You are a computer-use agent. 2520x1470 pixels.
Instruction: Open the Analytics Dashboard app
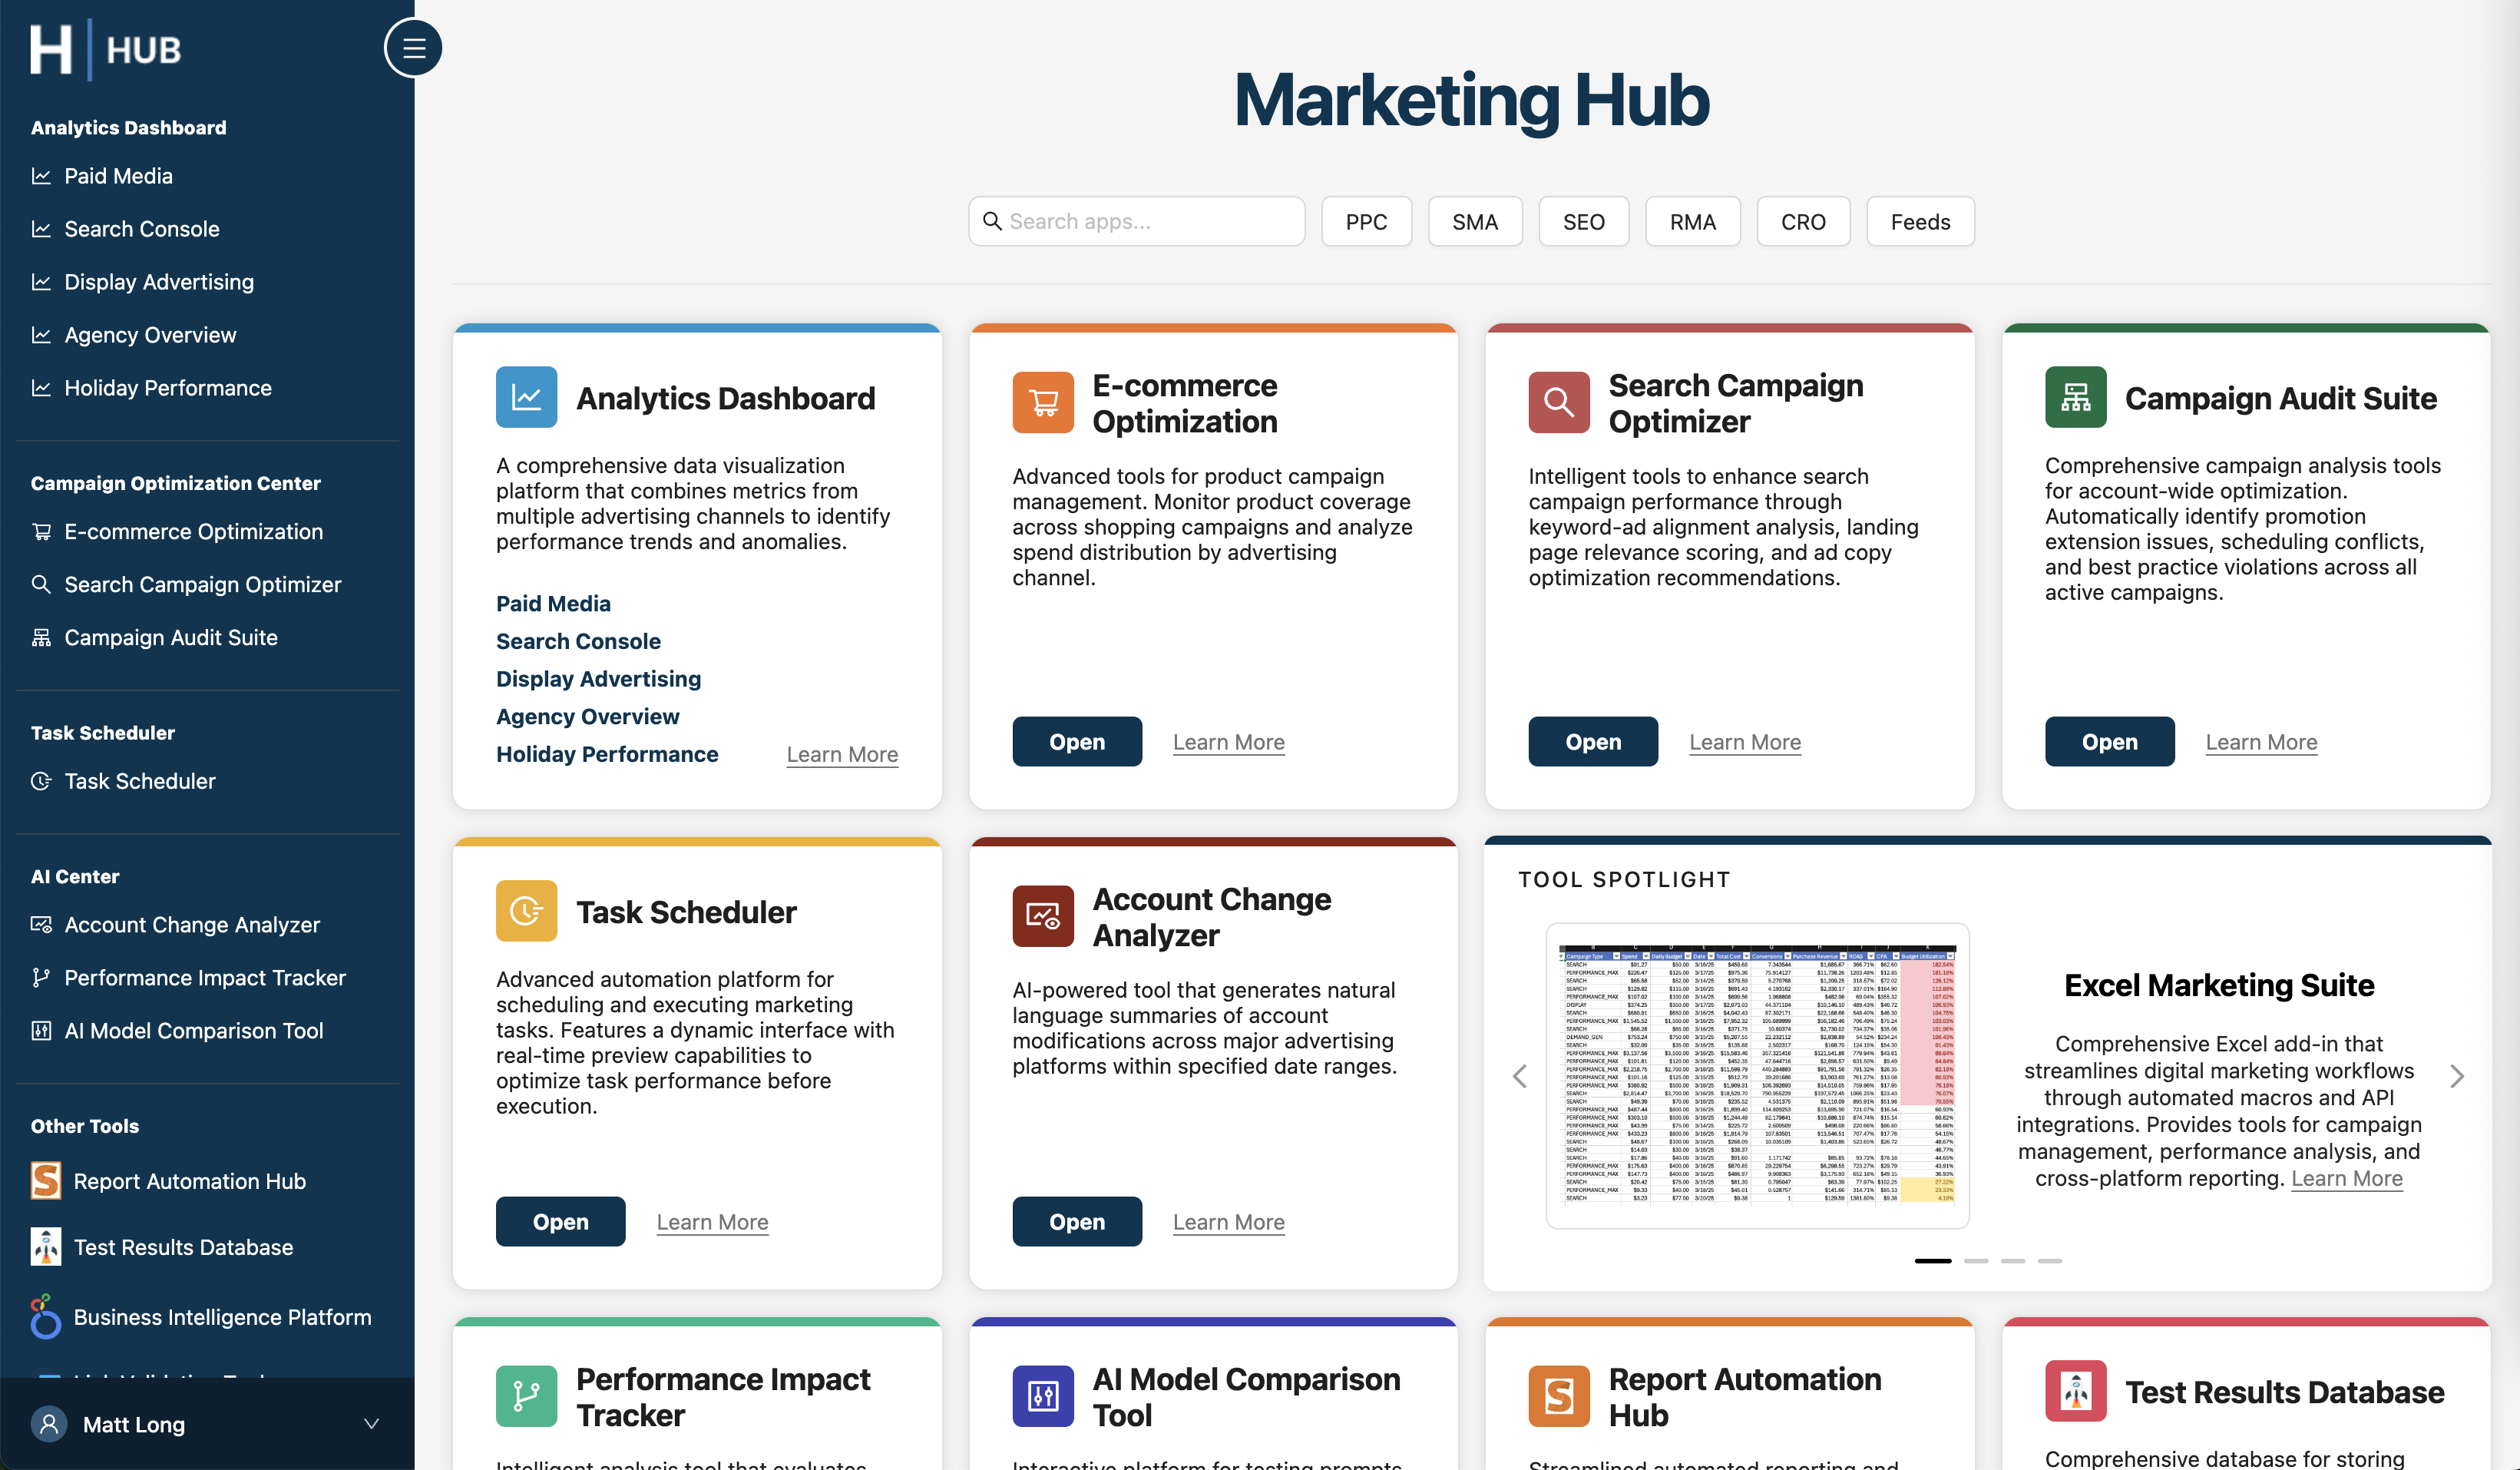(725, 397)
